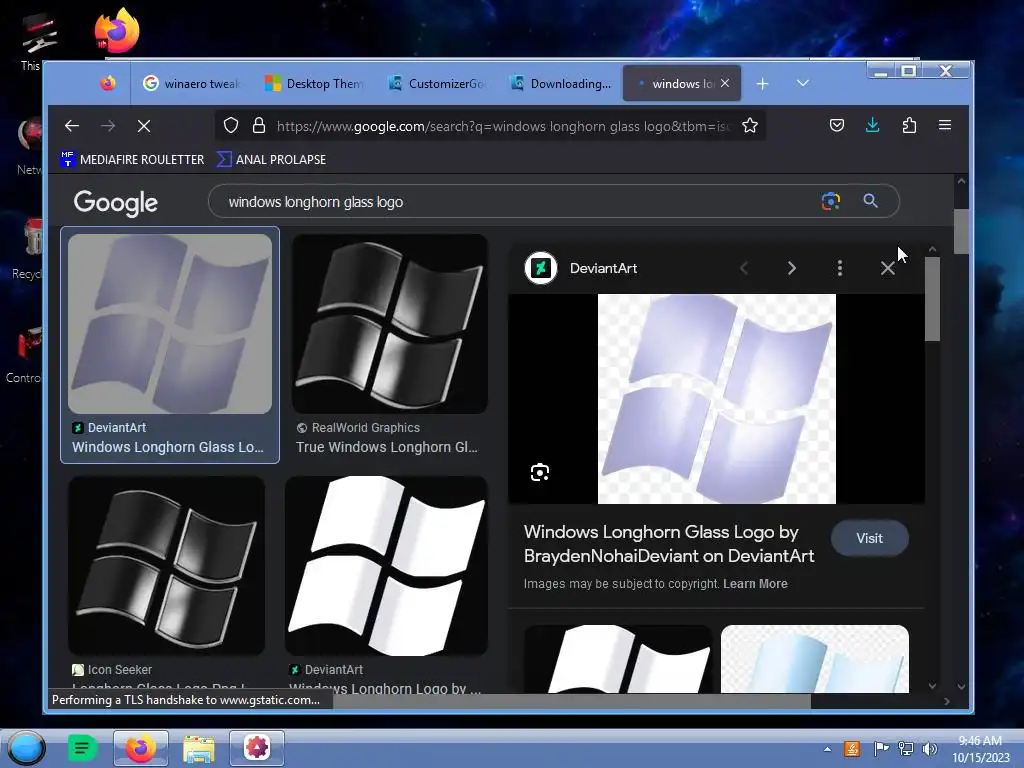The width and height of the screenshot is (1024, 768).
Task: Show hidden system tray icons arrow
Action: click(827, 749)
